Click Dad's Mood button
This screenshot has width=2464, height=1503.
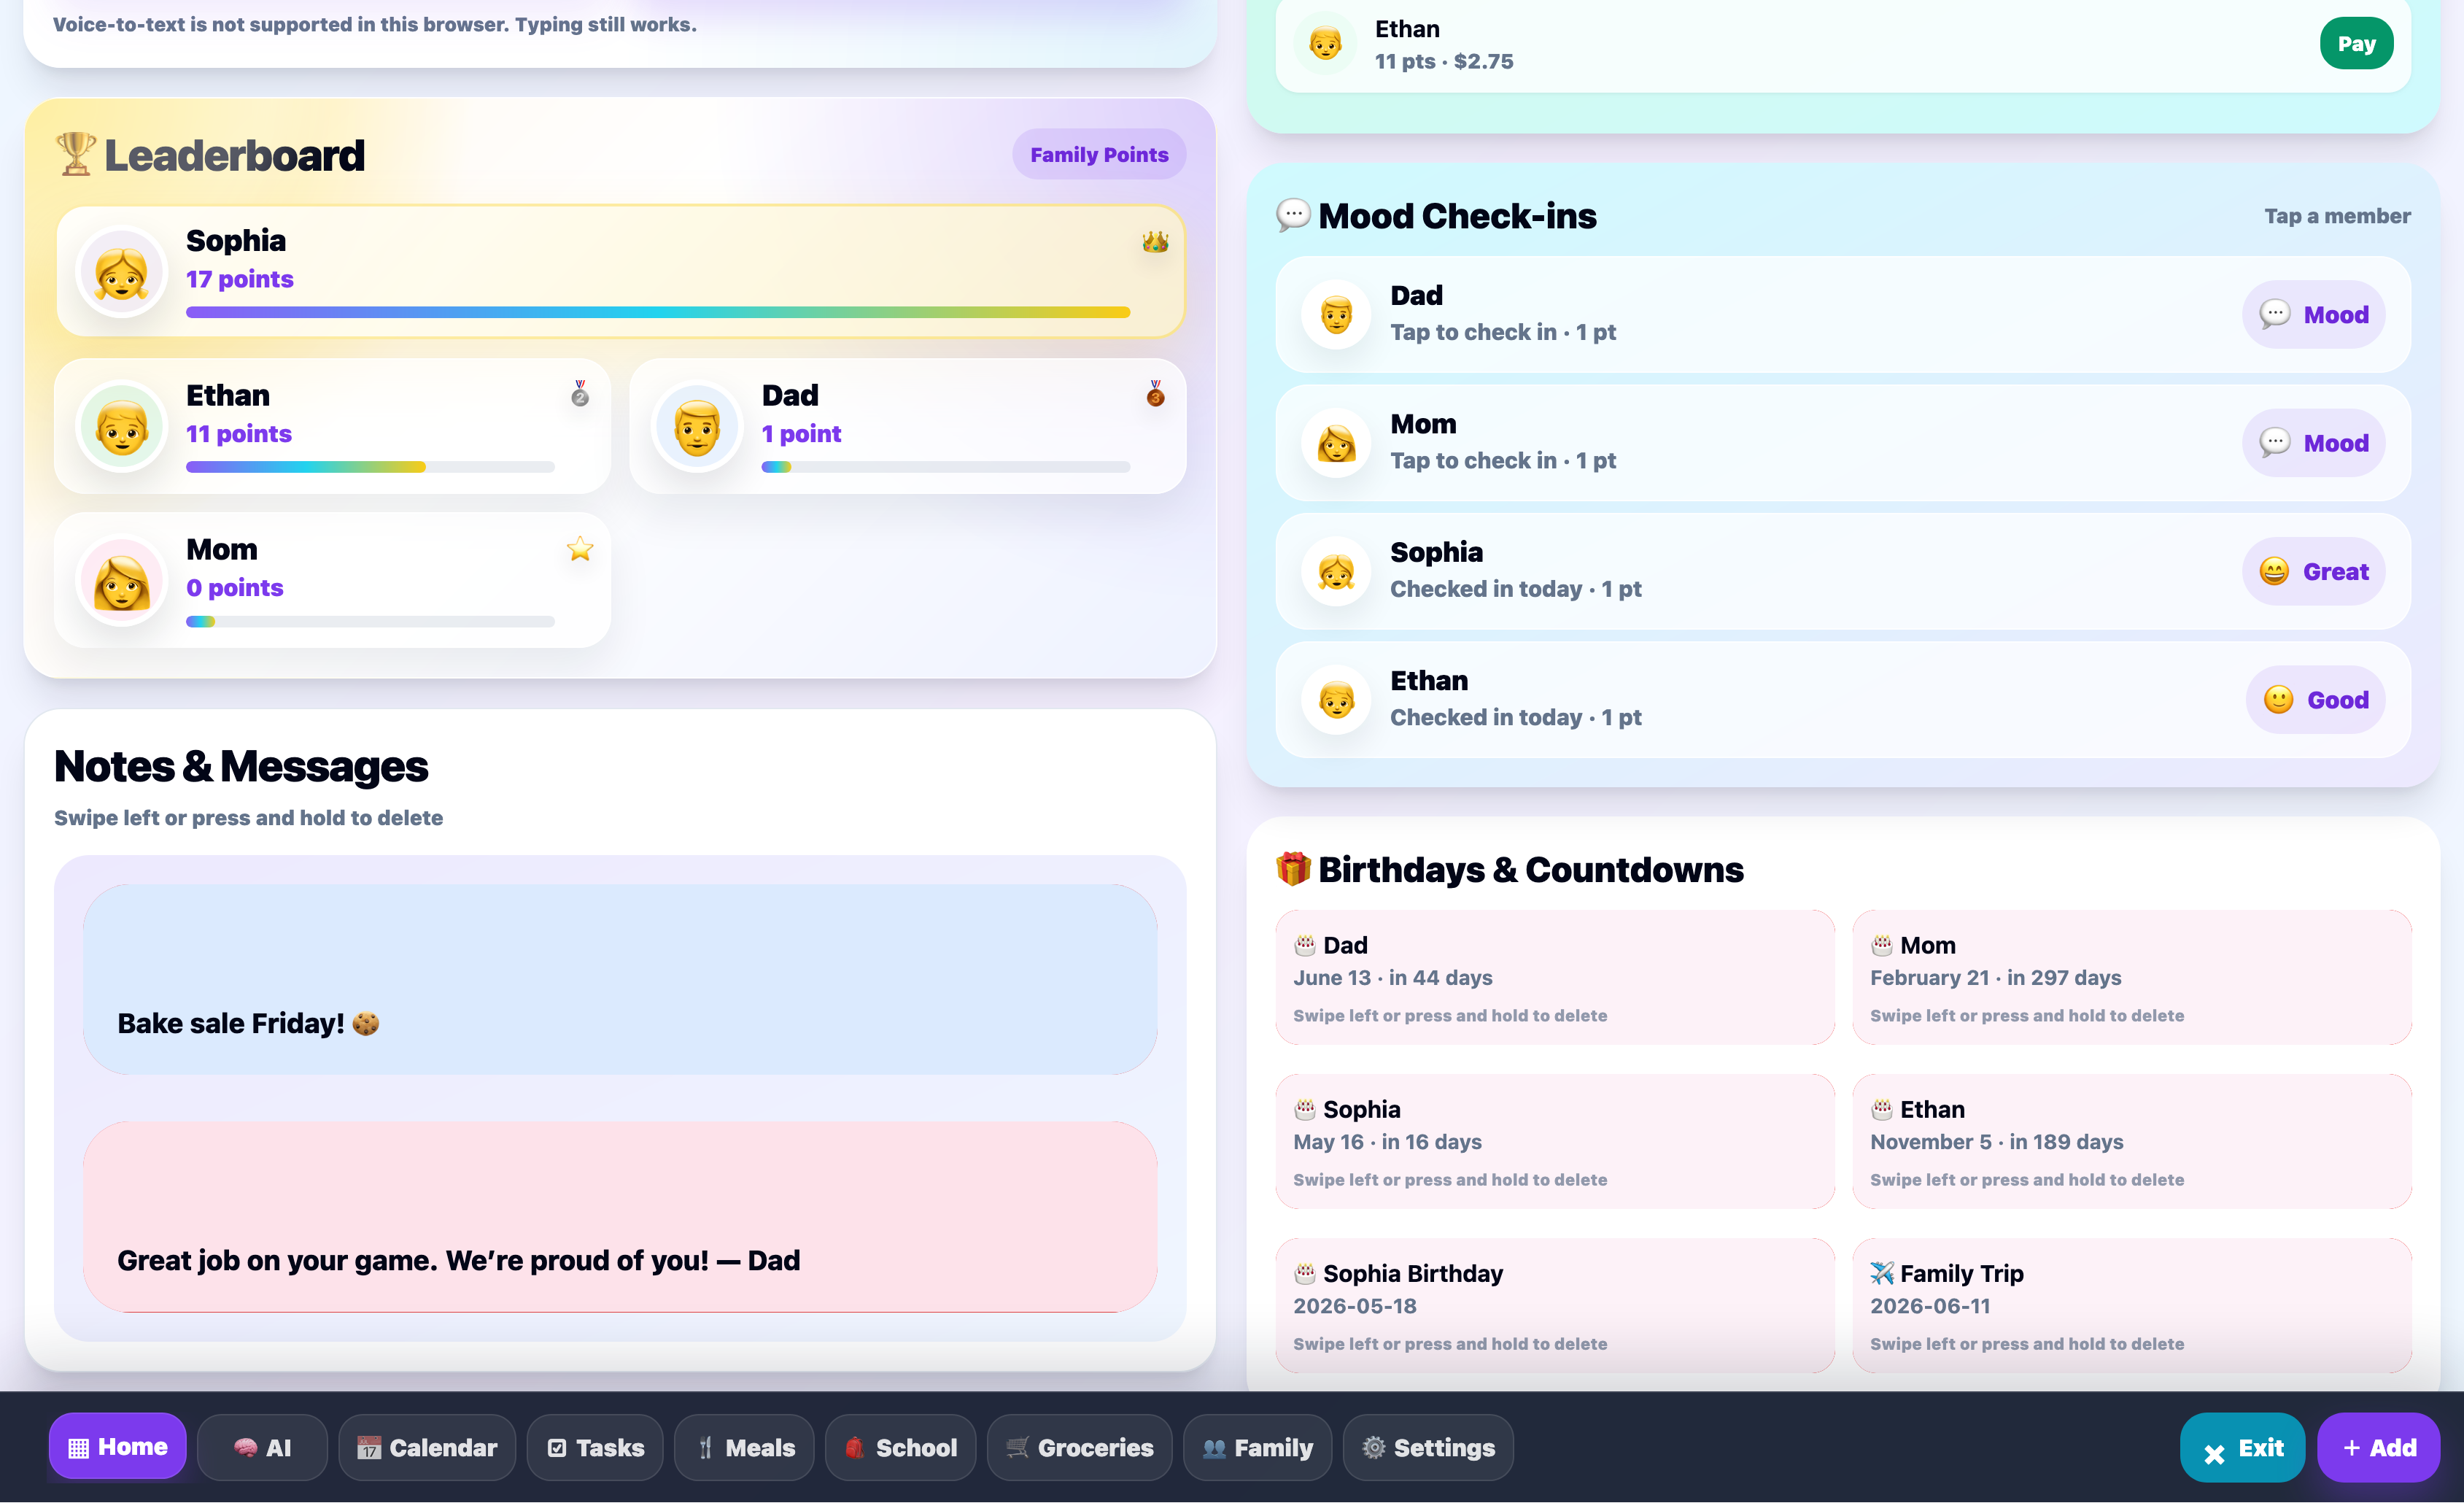click(x=2313, y=314)
